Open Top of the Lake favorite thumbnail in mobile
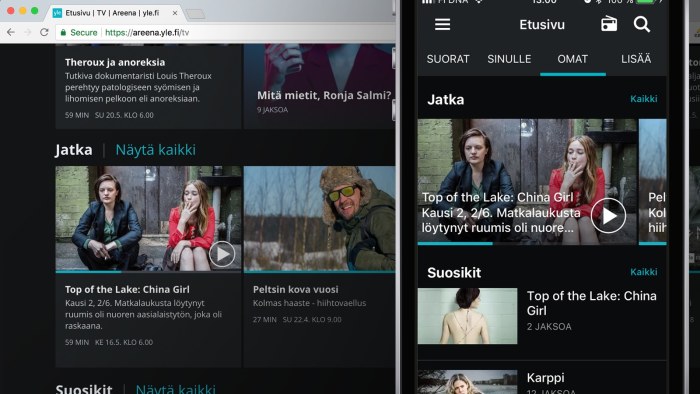The height and width of the screenshot is (394, 700). tap(467, 316)
